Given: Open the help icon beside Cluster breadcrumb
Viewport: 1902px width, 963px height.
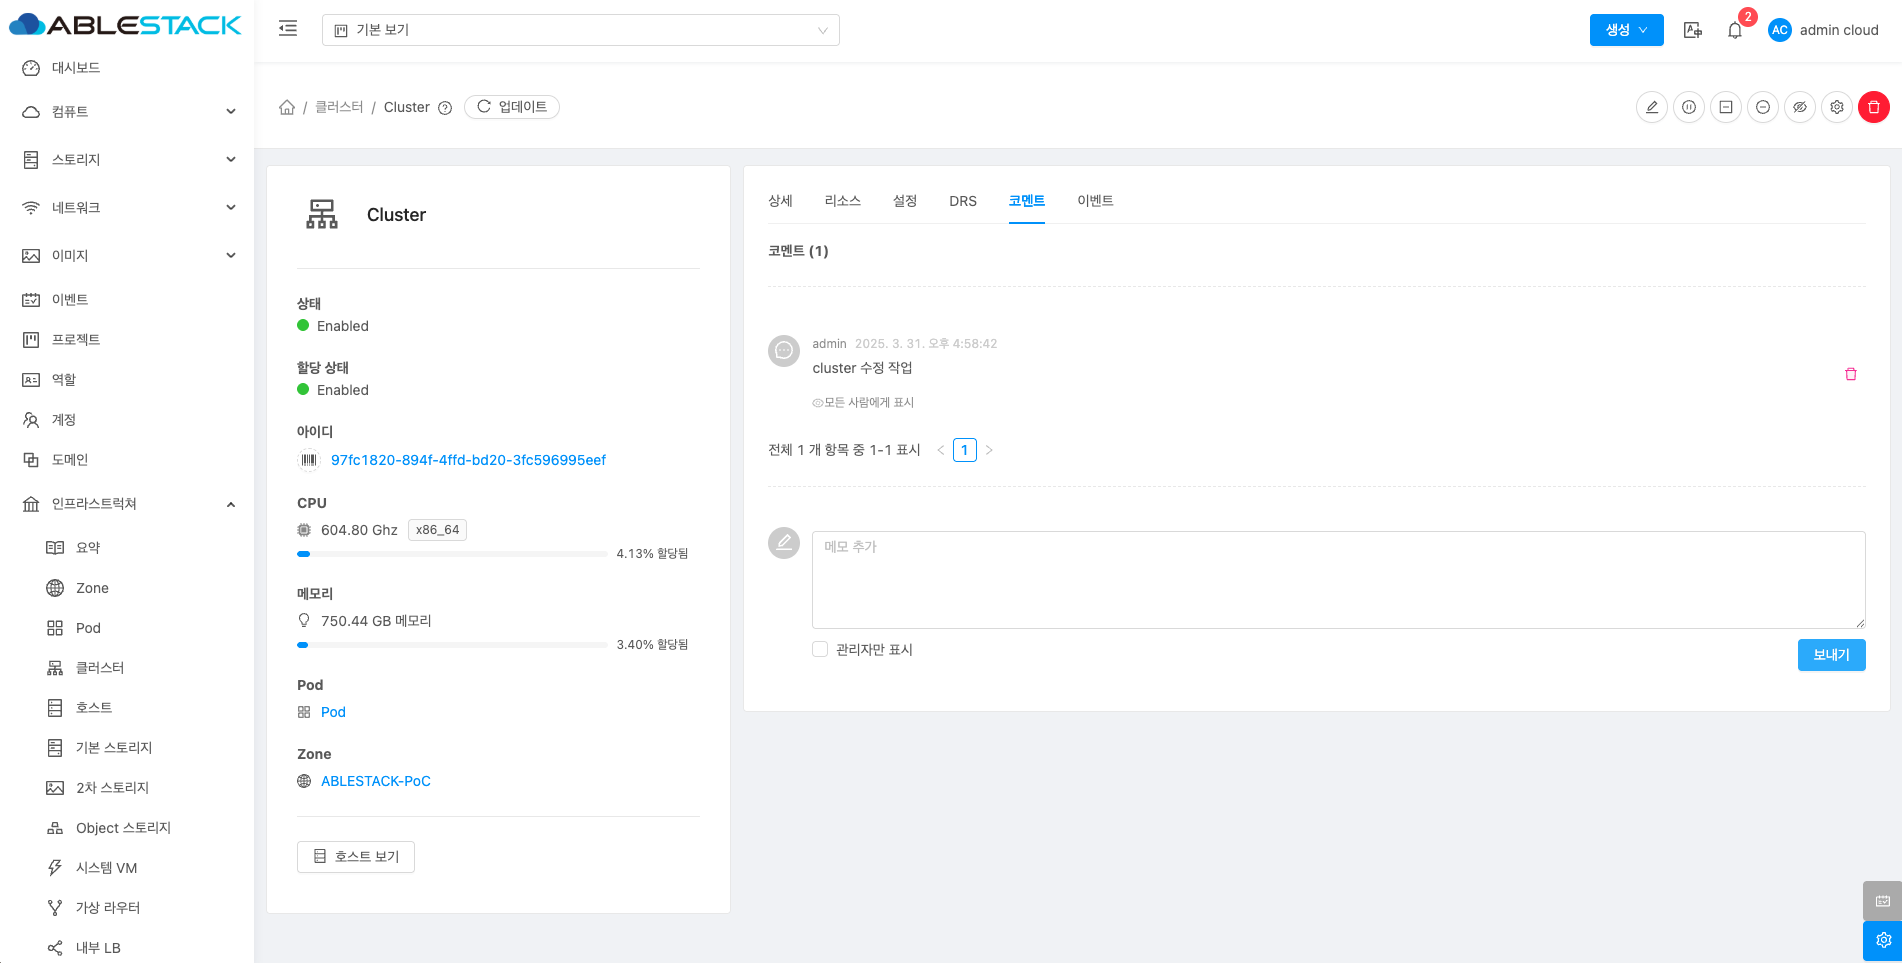Looking at the screenshot, I should (x=445, y=108).
